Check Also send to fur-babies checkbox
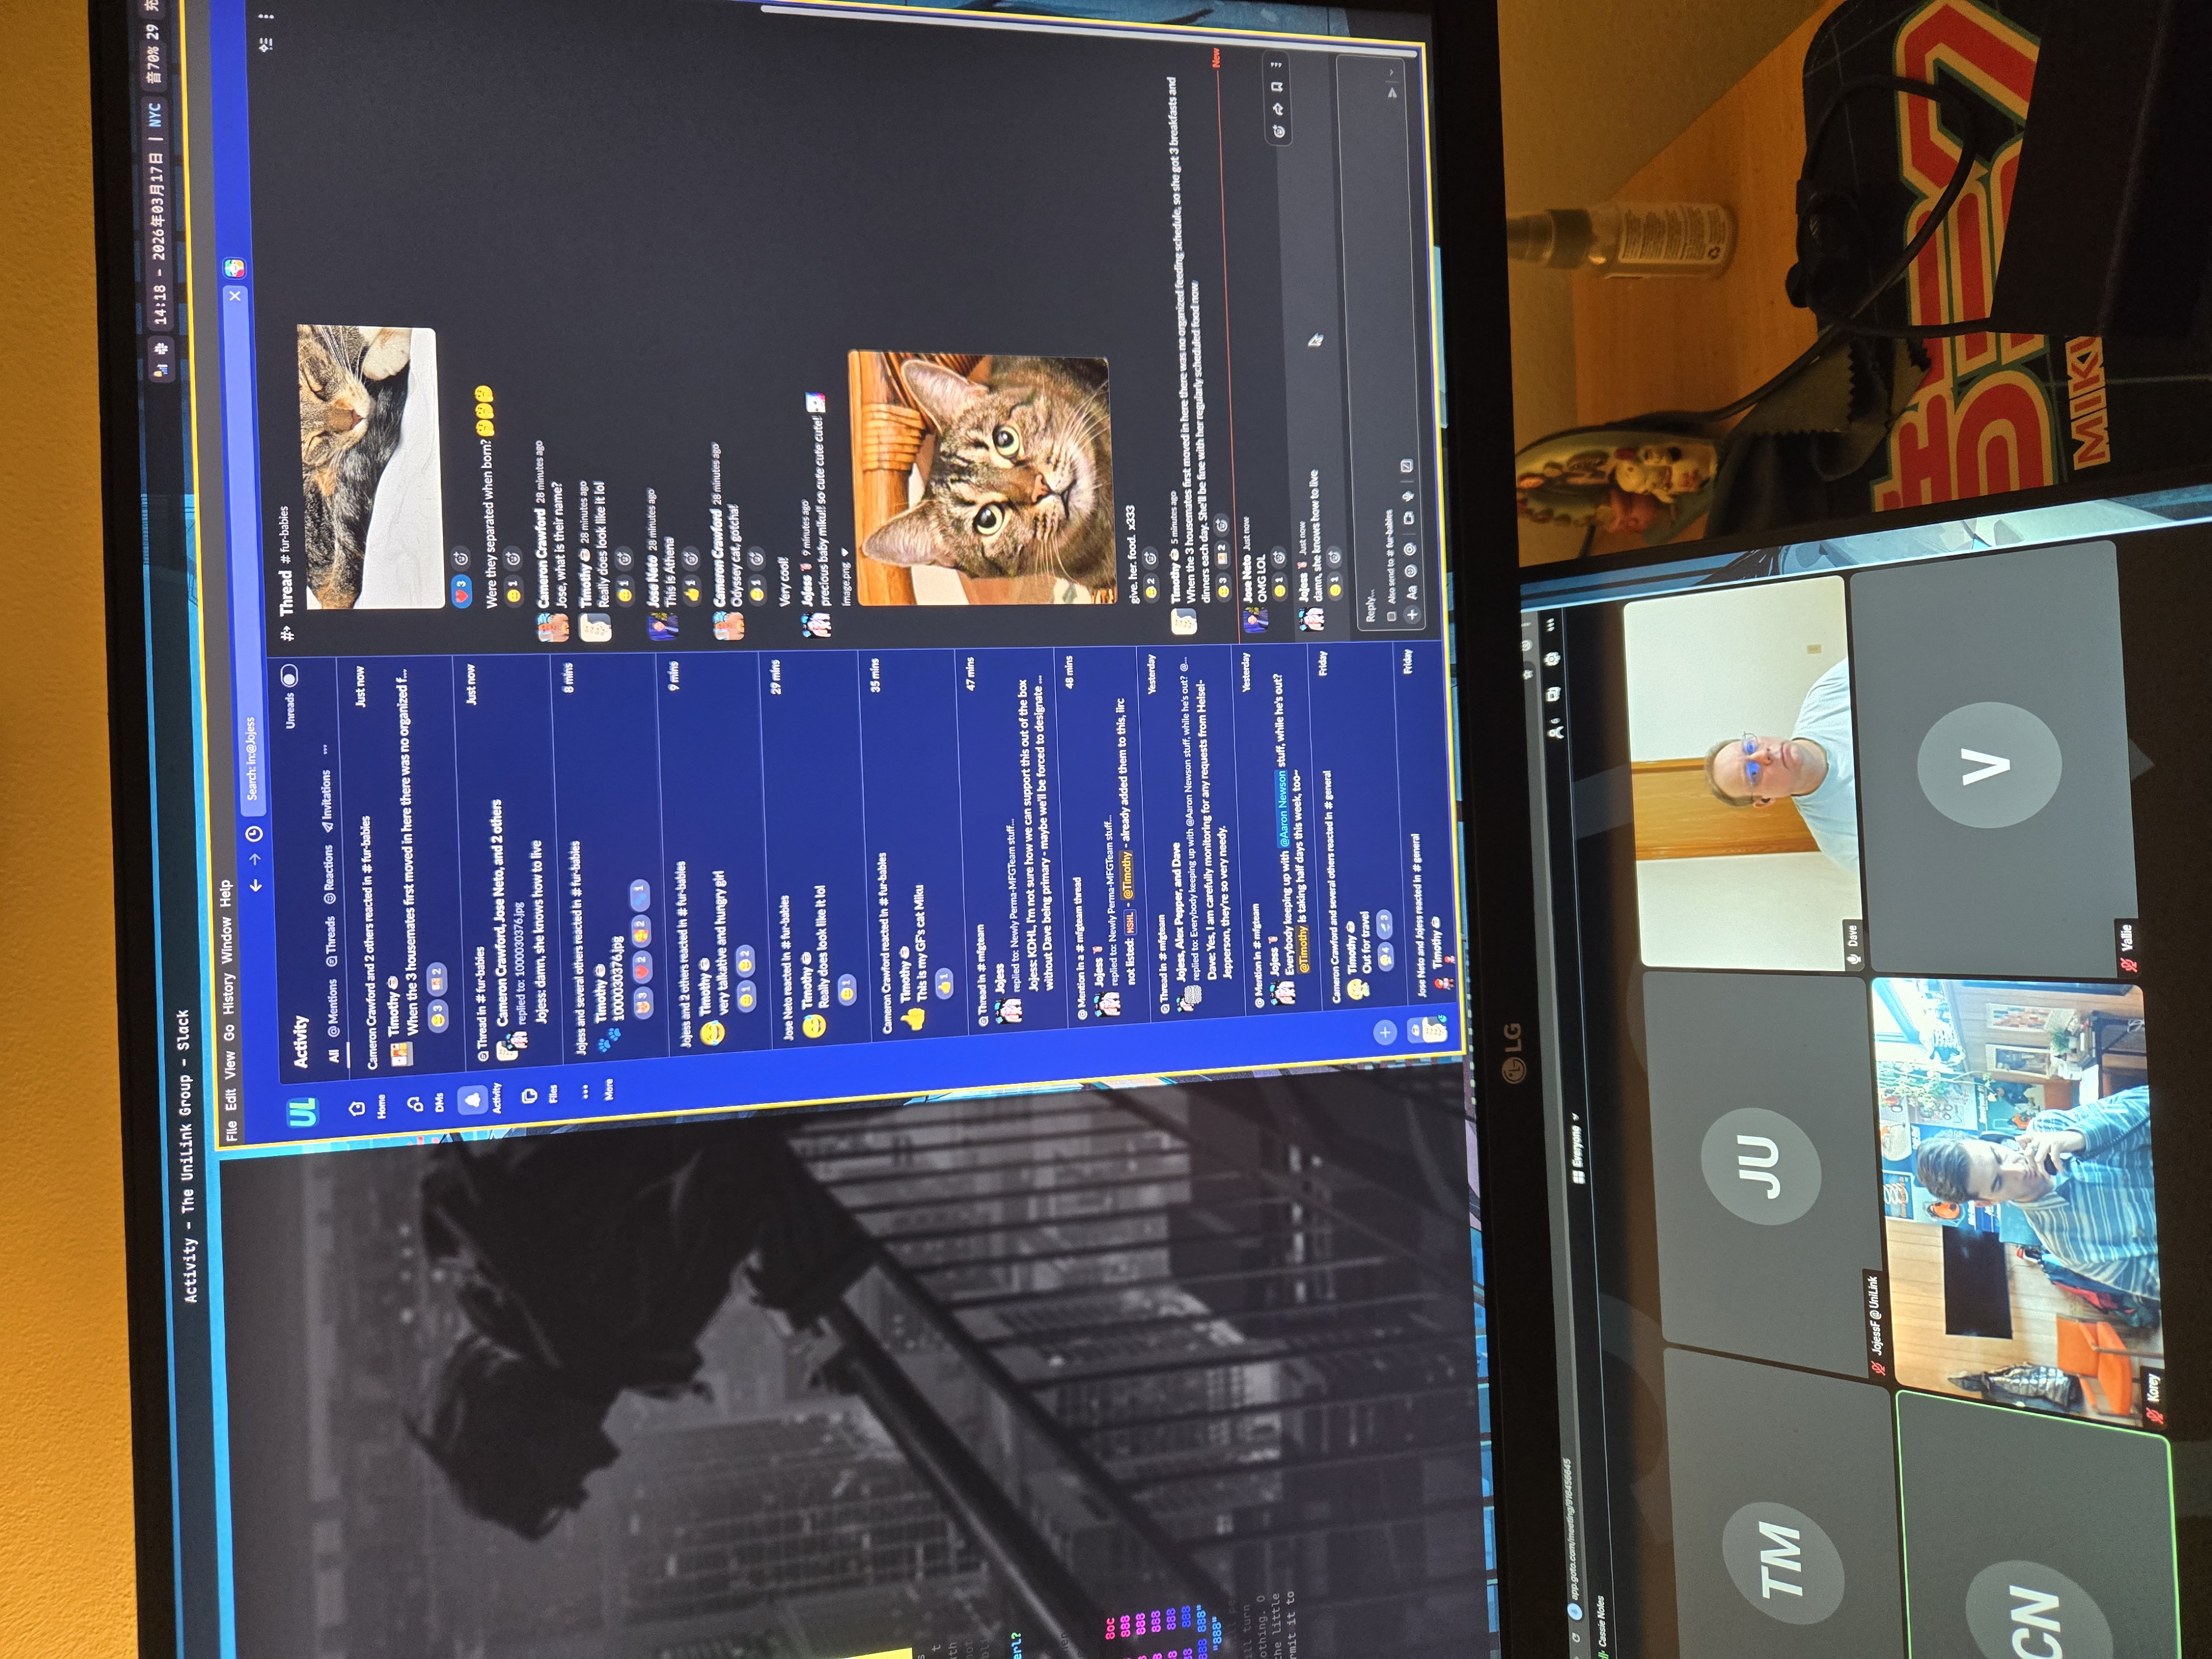Image resolution: width=2212 pixels, height=1659 pixels. (1391, 617)
